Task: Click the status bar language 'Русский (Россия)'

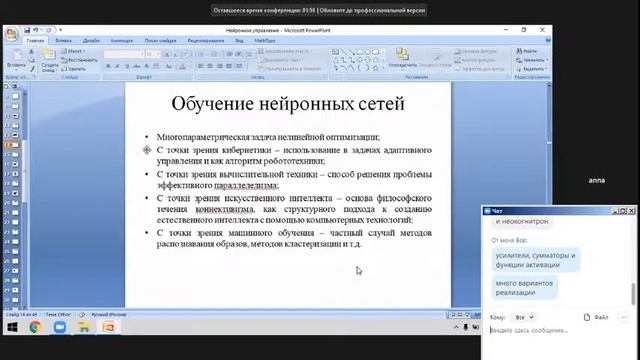Action: click(x=109, y=315)
